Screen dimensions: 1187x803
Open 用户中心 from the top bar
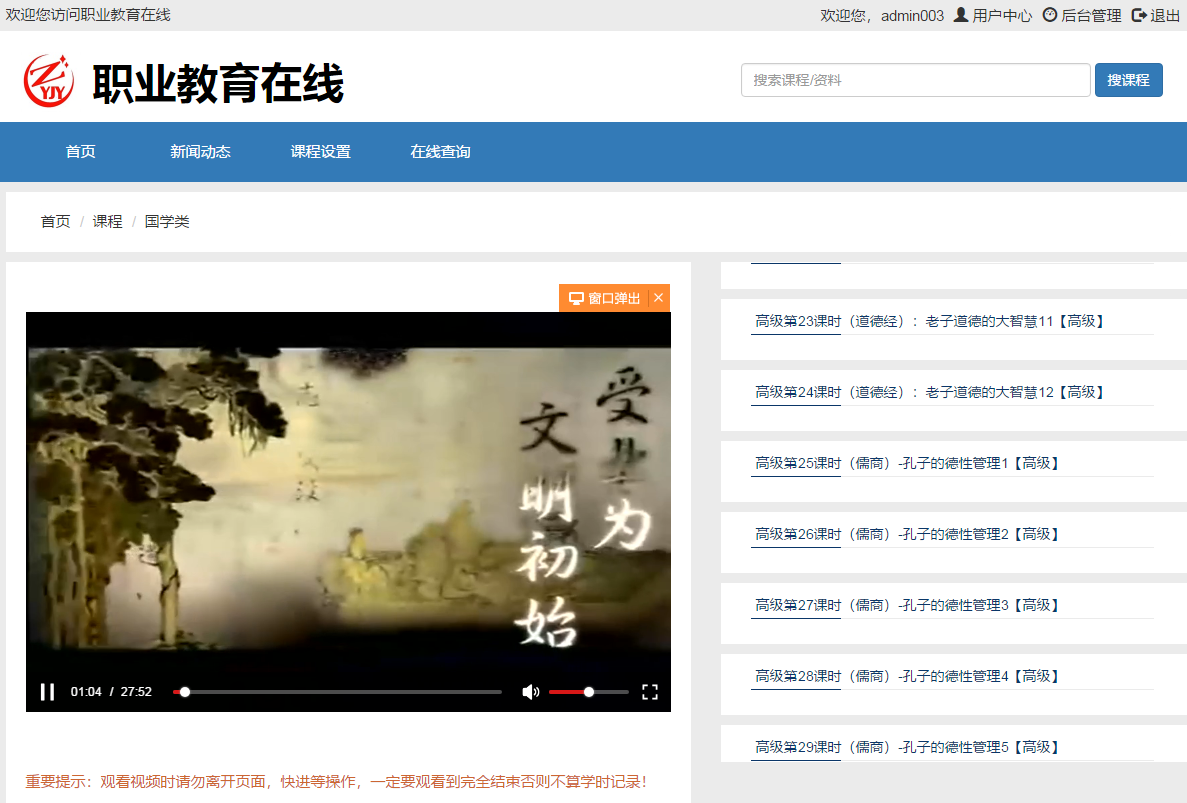click(992, 15)
